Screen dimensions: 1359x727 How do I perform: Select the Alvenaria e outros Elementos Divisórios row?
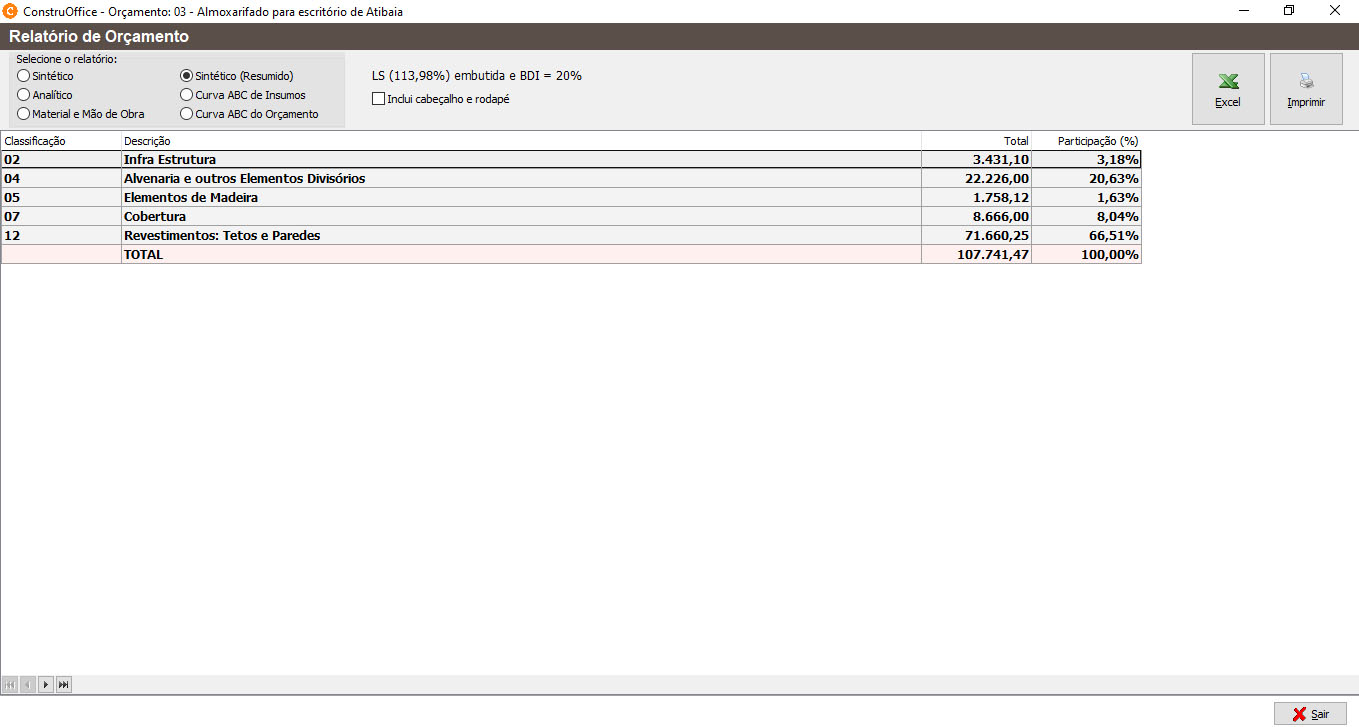[570, 178]
